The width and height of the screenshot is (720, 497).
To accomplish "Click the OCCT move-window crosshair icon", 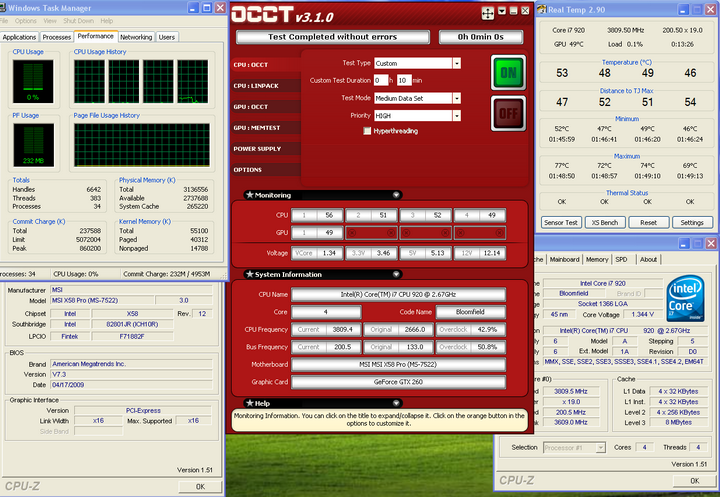I will 488,14.
